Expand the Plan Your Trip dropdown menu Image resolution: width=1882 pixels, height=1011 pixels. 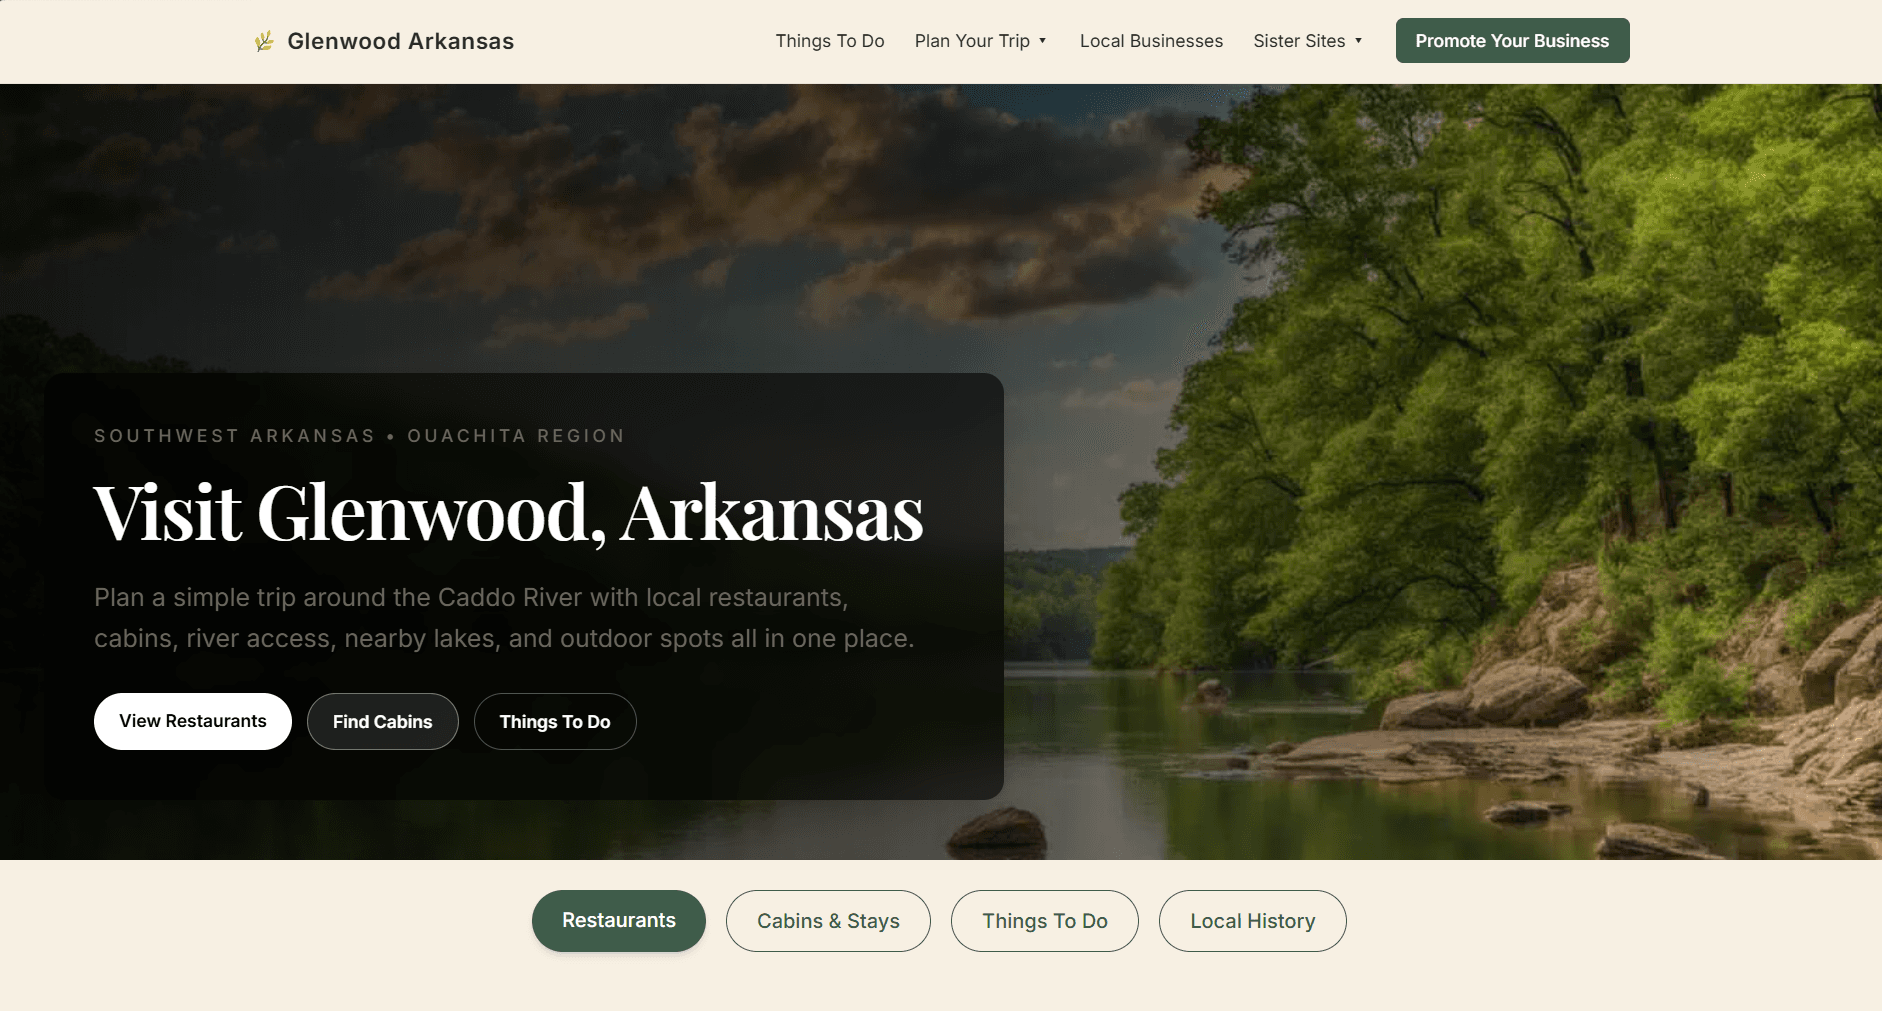pos(981,41)
